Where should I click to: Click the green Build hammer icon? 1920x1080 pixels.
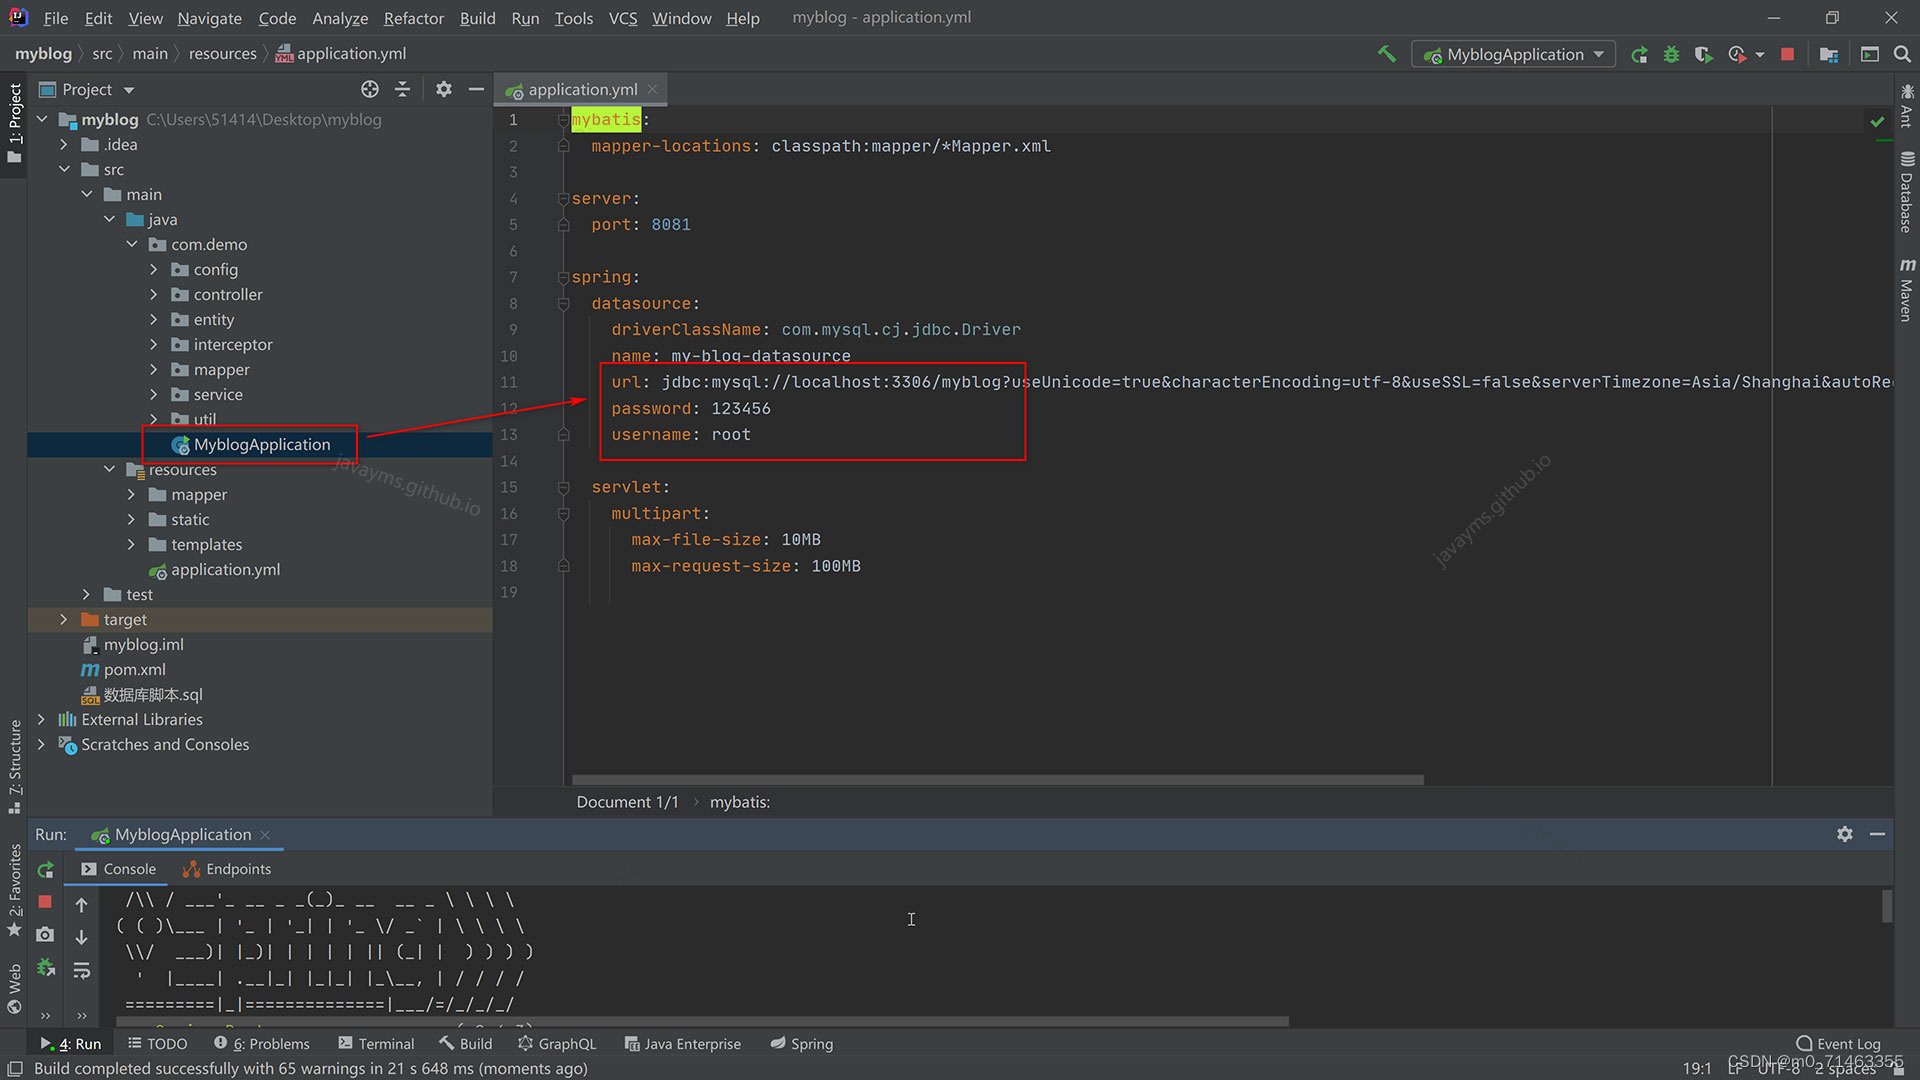[x=1386, y=54]
